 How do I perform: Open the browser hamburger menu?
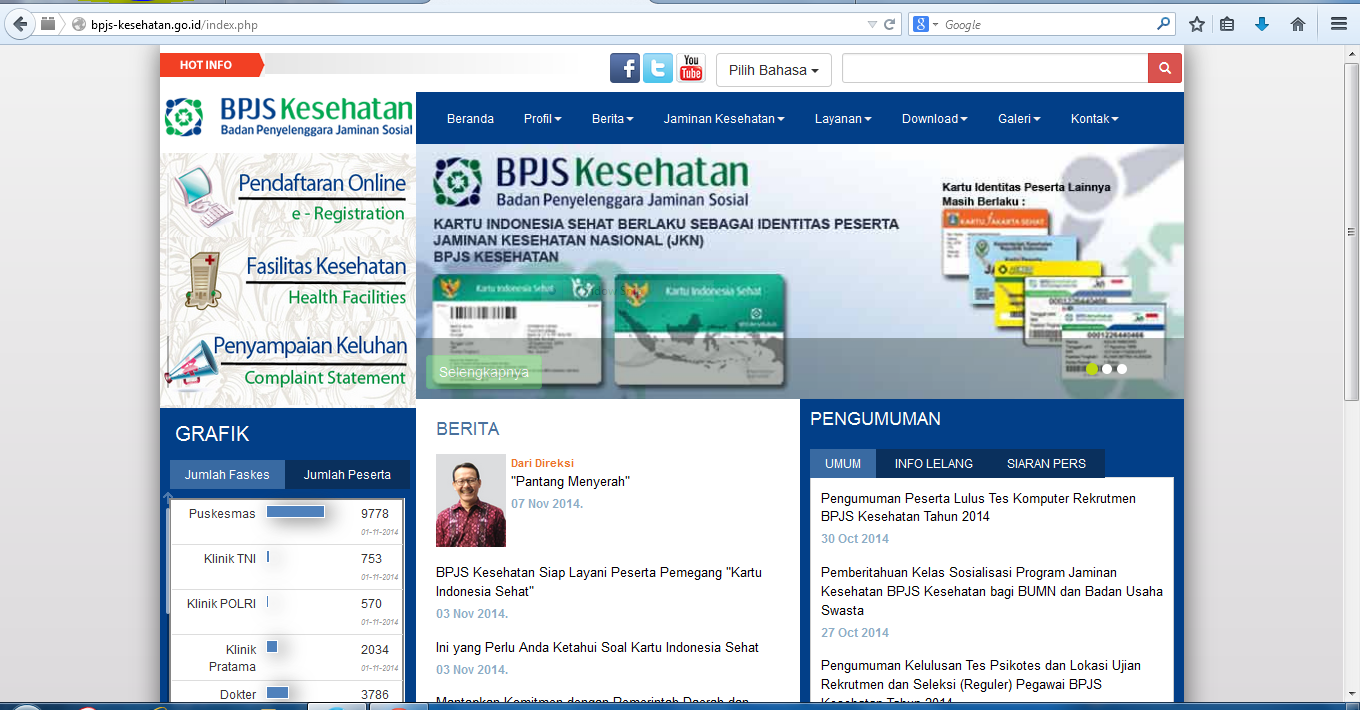1339,24
